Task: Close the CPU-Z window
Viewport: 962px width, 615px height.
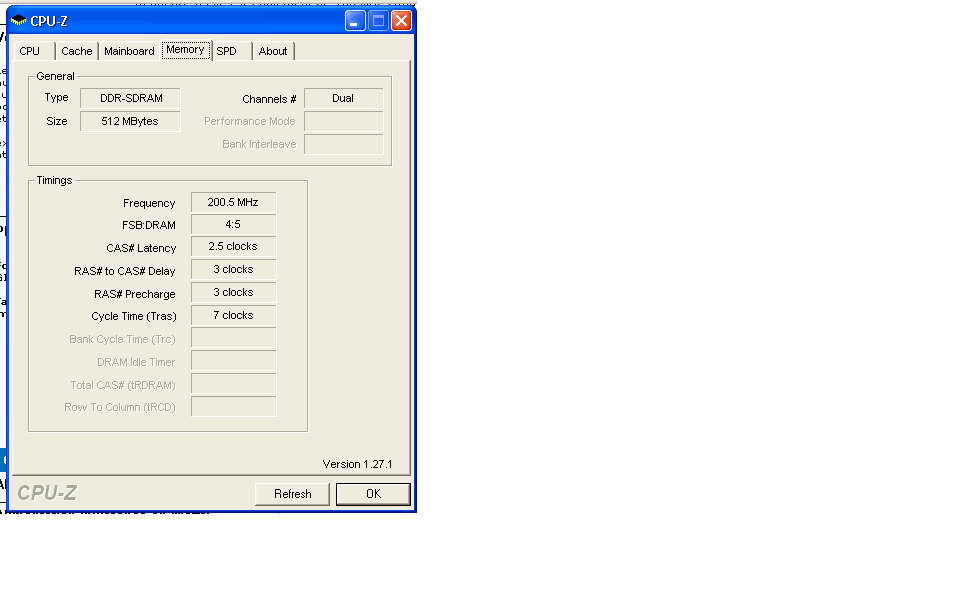Action: tap(401, 21)
